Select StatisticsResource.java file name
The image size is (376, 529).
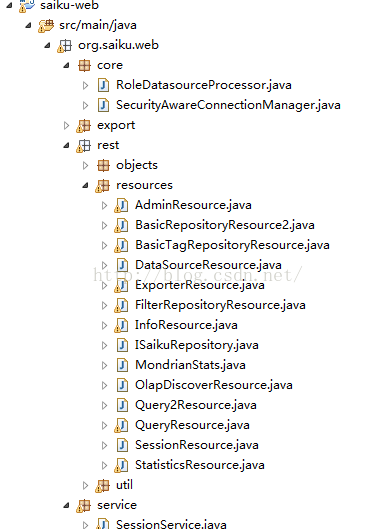click(200, 465)
